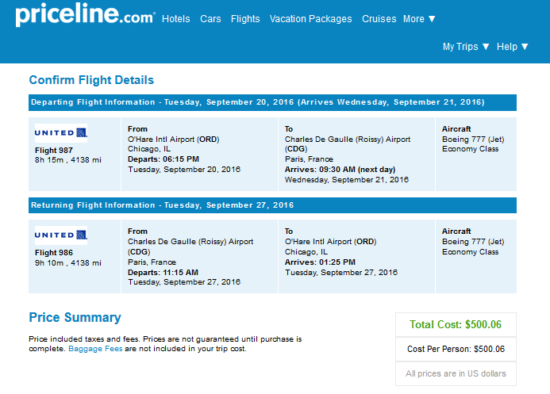Expand the More dropdown menu
The width and height of the screenshot is (550, 394).
(x=419, y=19)
